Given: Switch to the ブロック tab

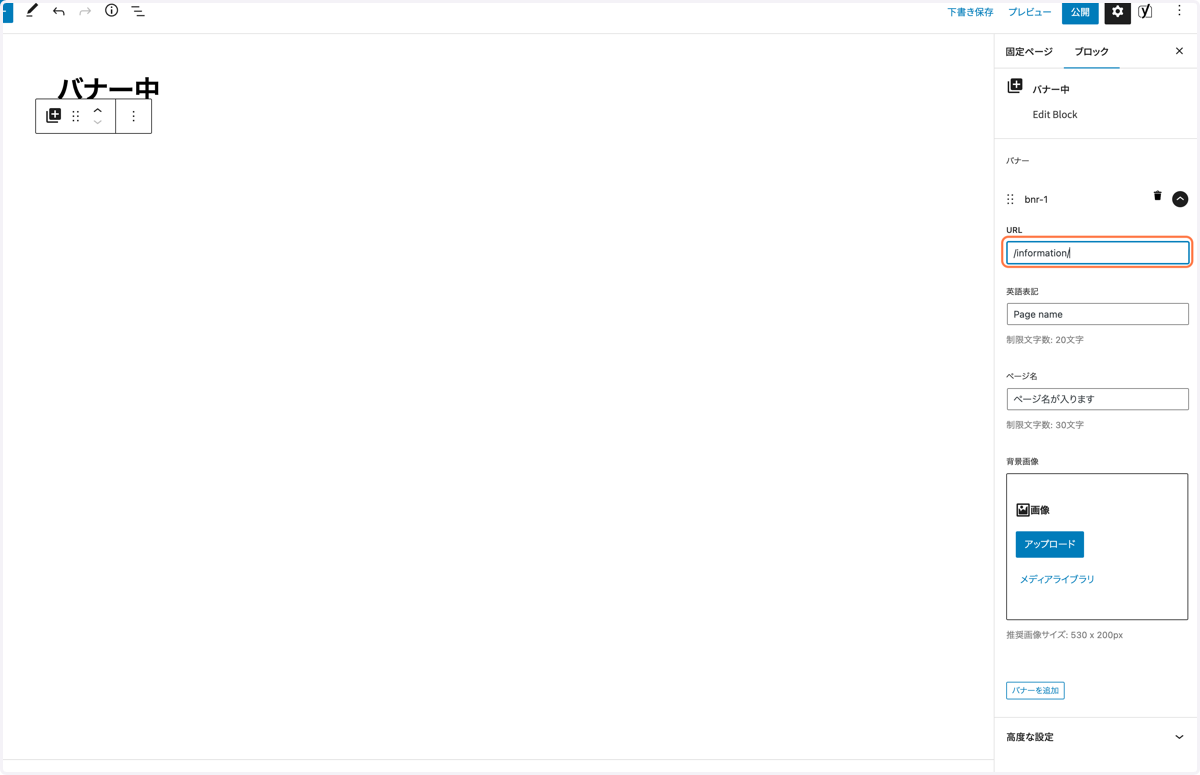Looking at the screenshot, I should pos(1092,51).
